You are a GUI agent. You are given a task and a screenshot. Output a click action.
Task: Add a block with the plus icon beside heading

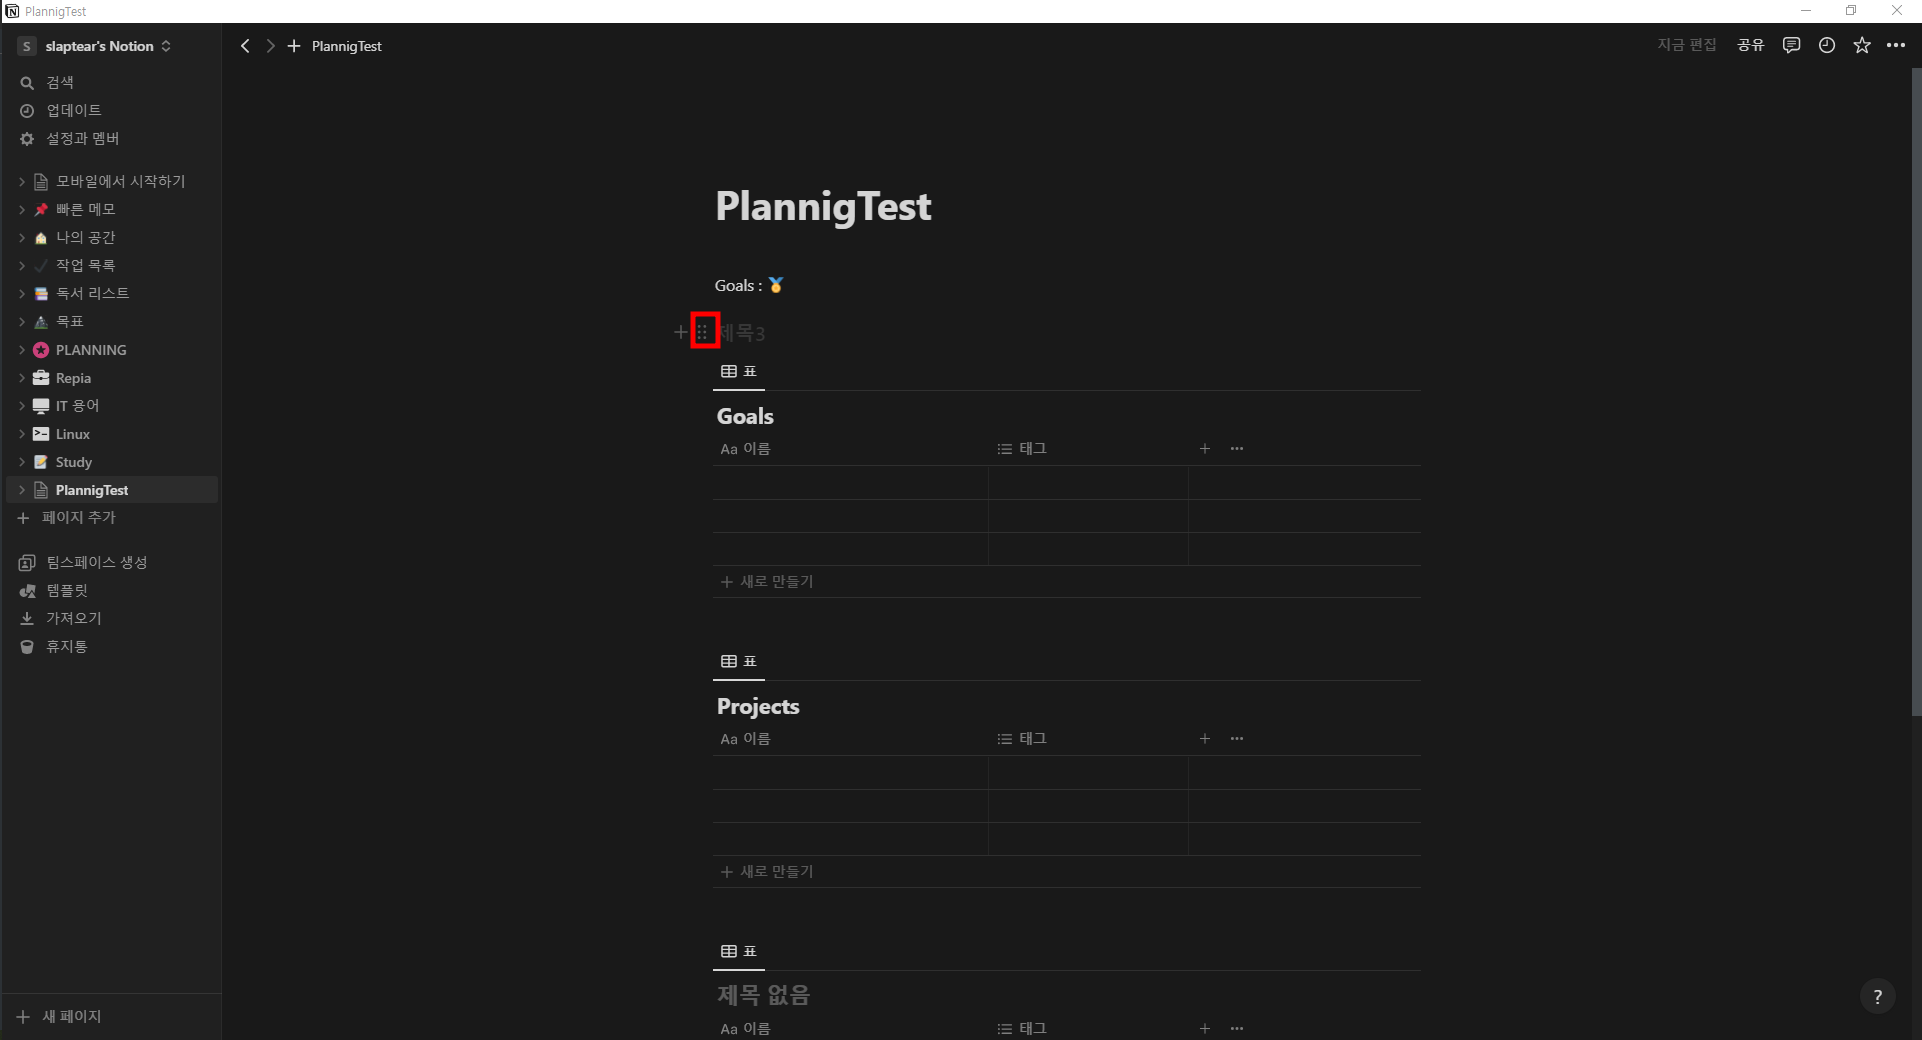click(x=681, y=332)
